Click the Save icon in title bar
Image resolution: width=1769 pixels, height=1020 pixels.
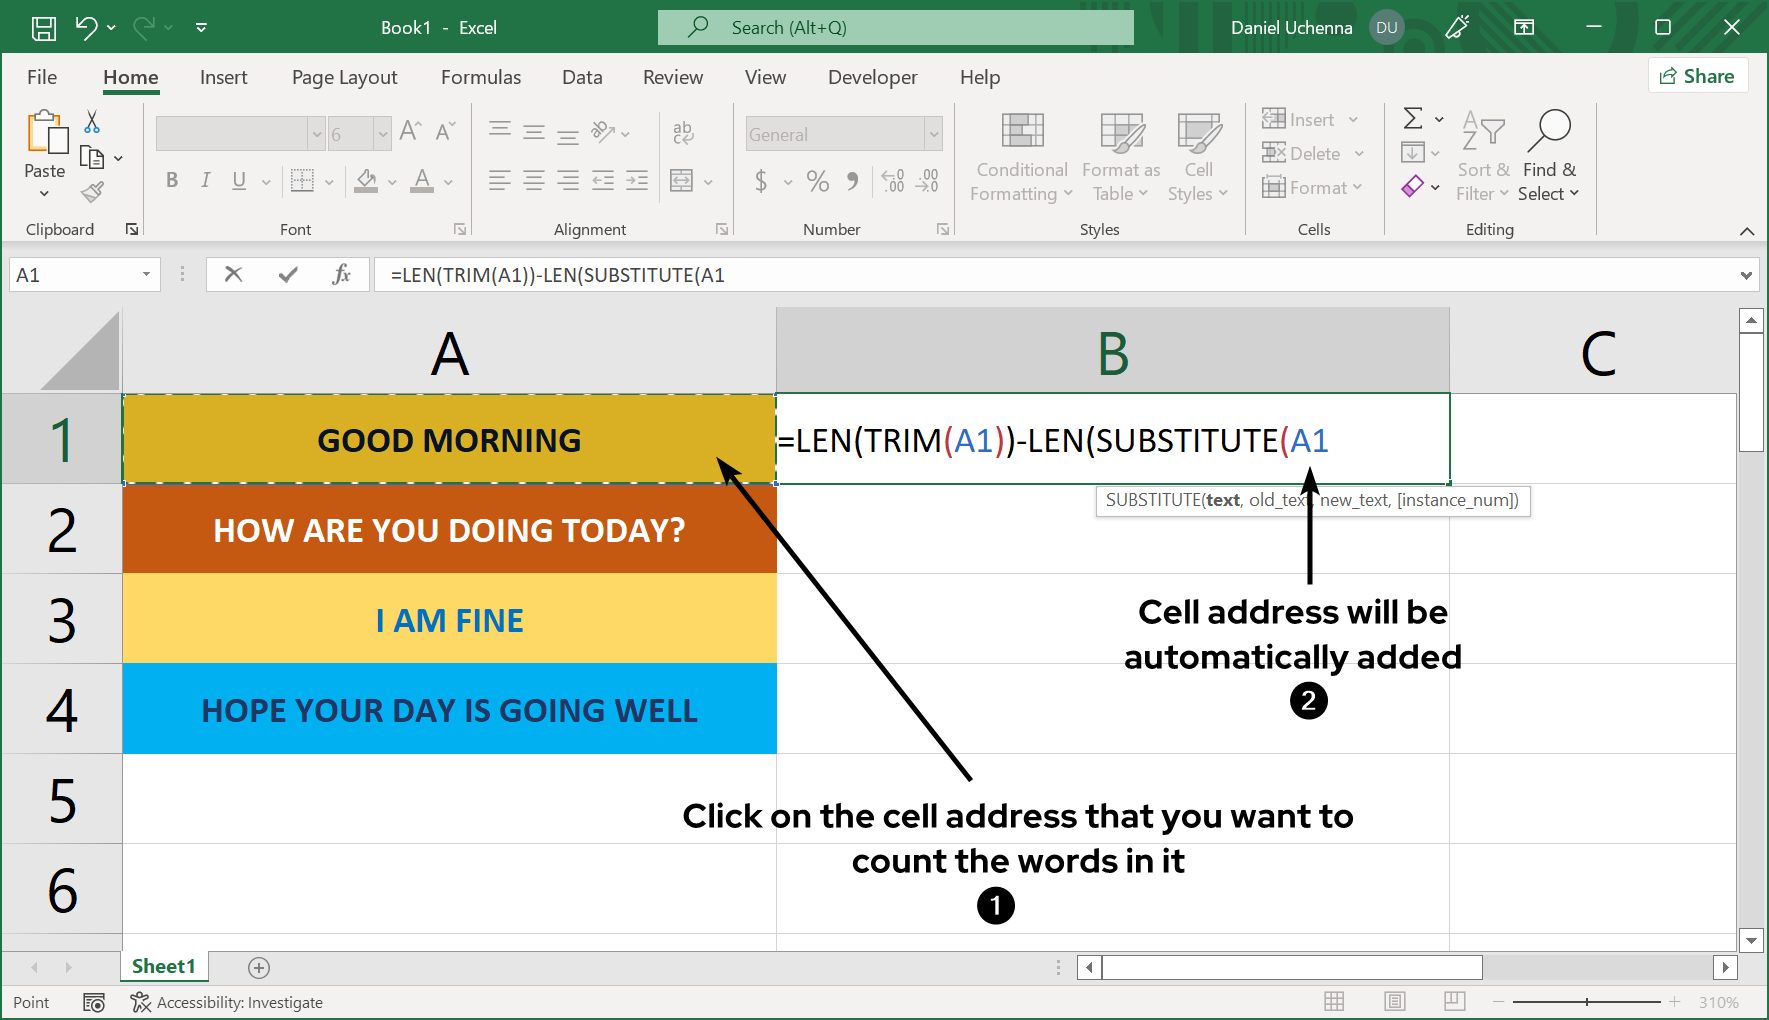pyautogui.click(x=44, y=28)
